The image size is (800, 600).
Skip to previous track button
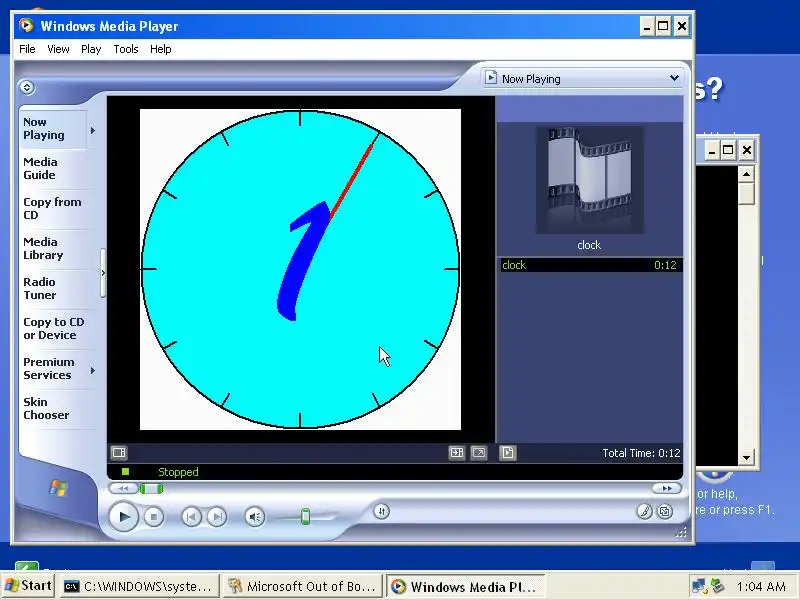[x=191, y=517]
